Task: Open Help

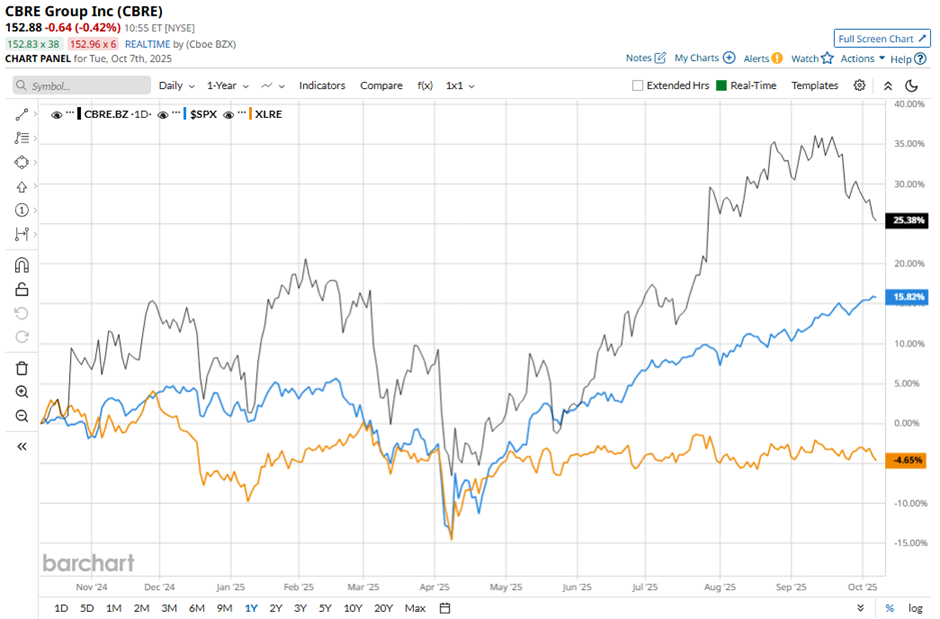Action: [x=908, y=59]
